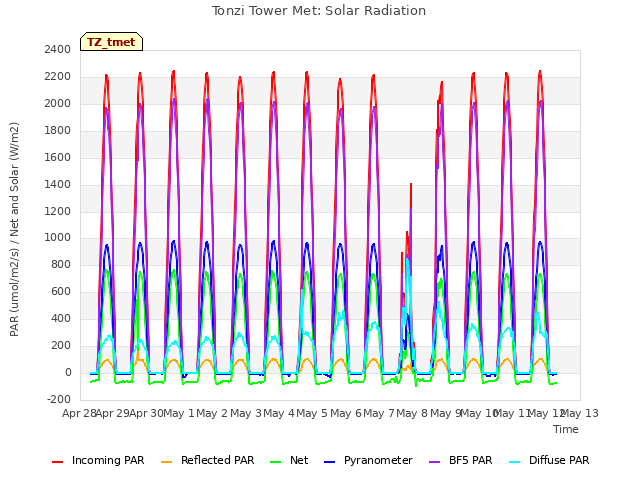Select the Reflected PAR legend label

click(x=218, y=460)
